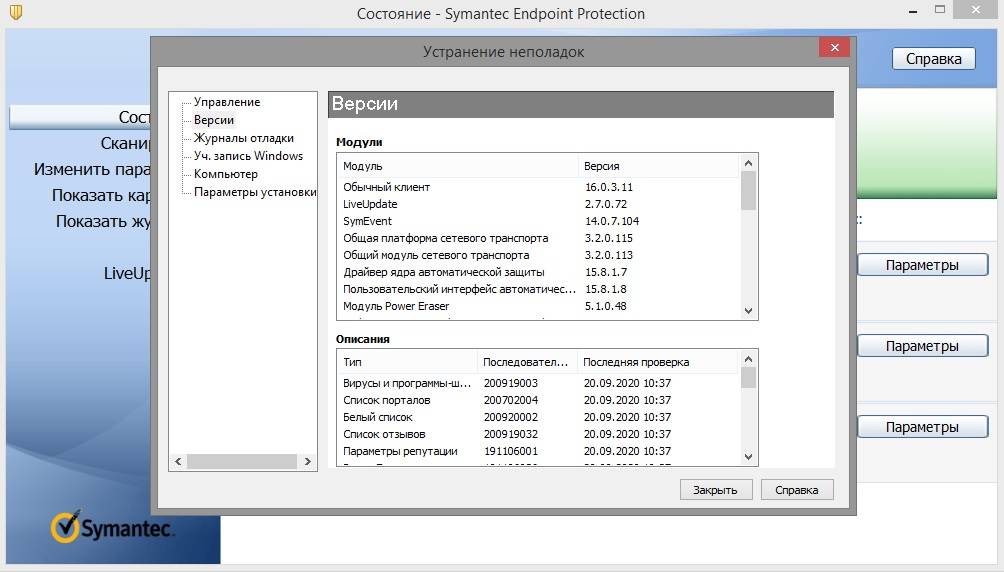Viewport: 1004px width, 572px height.
Task: Close the Symantec Endpoint Protection window
Action: (976, 10)
